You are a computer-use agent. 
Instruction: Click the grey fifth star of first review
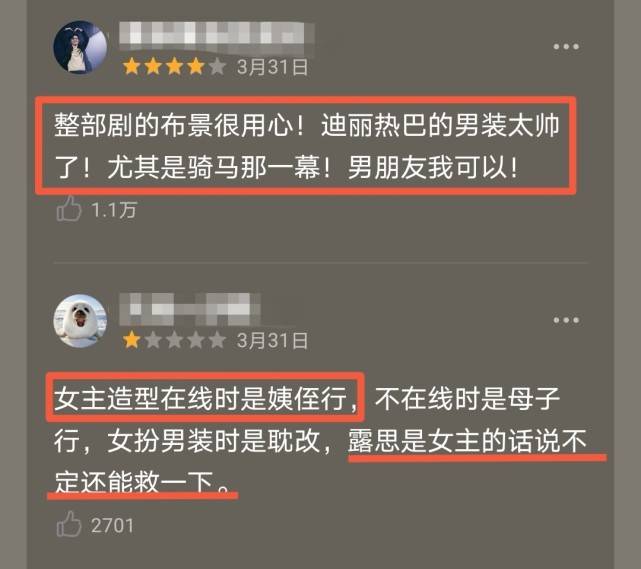click(217, 66)
